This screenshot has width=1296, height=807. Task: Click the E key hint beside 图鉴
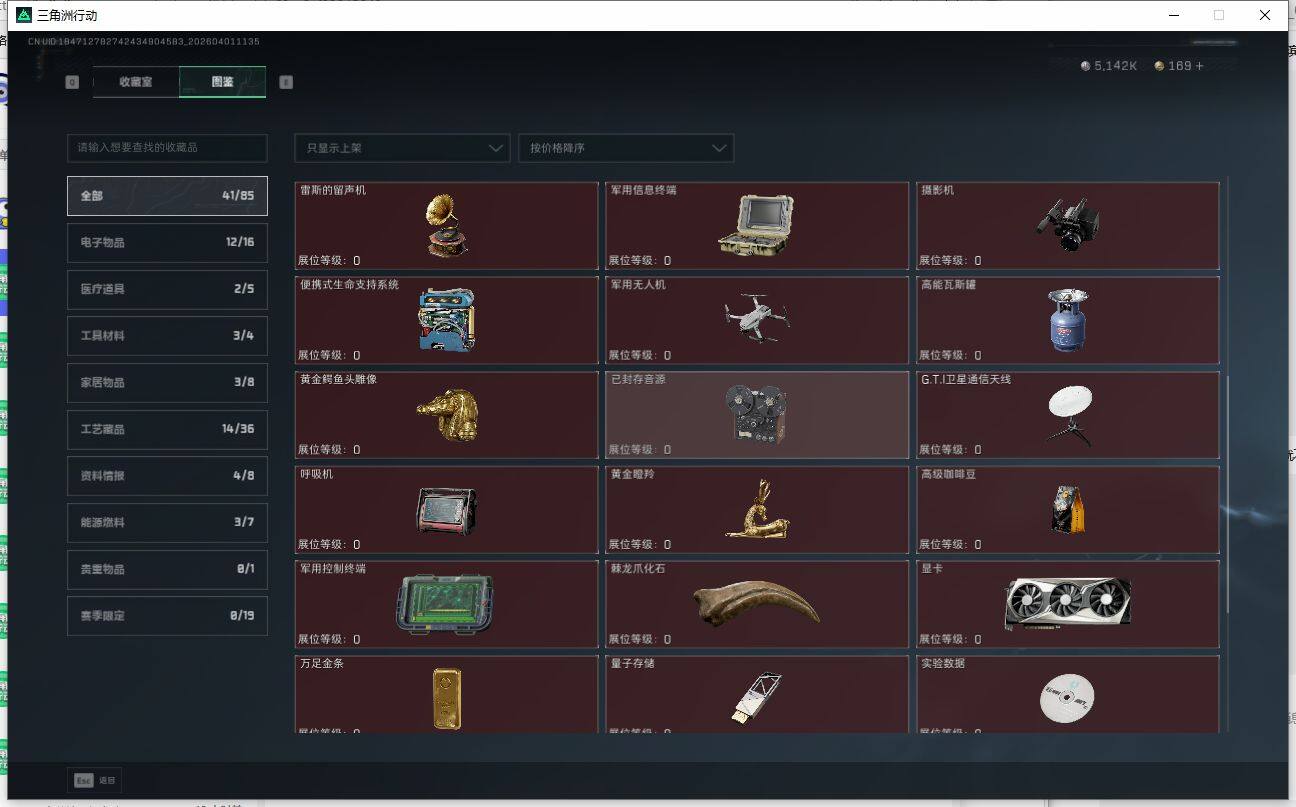pyautogui.click(x=286, y=82)
